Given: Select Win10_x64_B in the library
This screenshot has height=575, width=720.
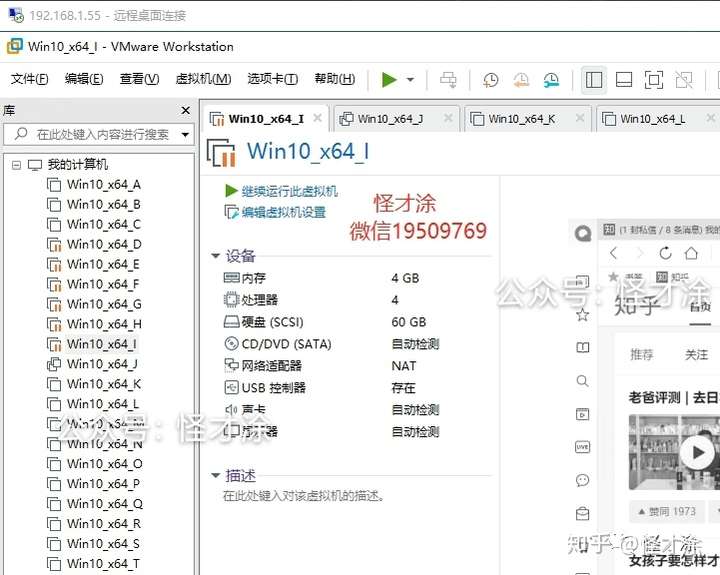Looking at the screenshot, I should pos(103,204).
